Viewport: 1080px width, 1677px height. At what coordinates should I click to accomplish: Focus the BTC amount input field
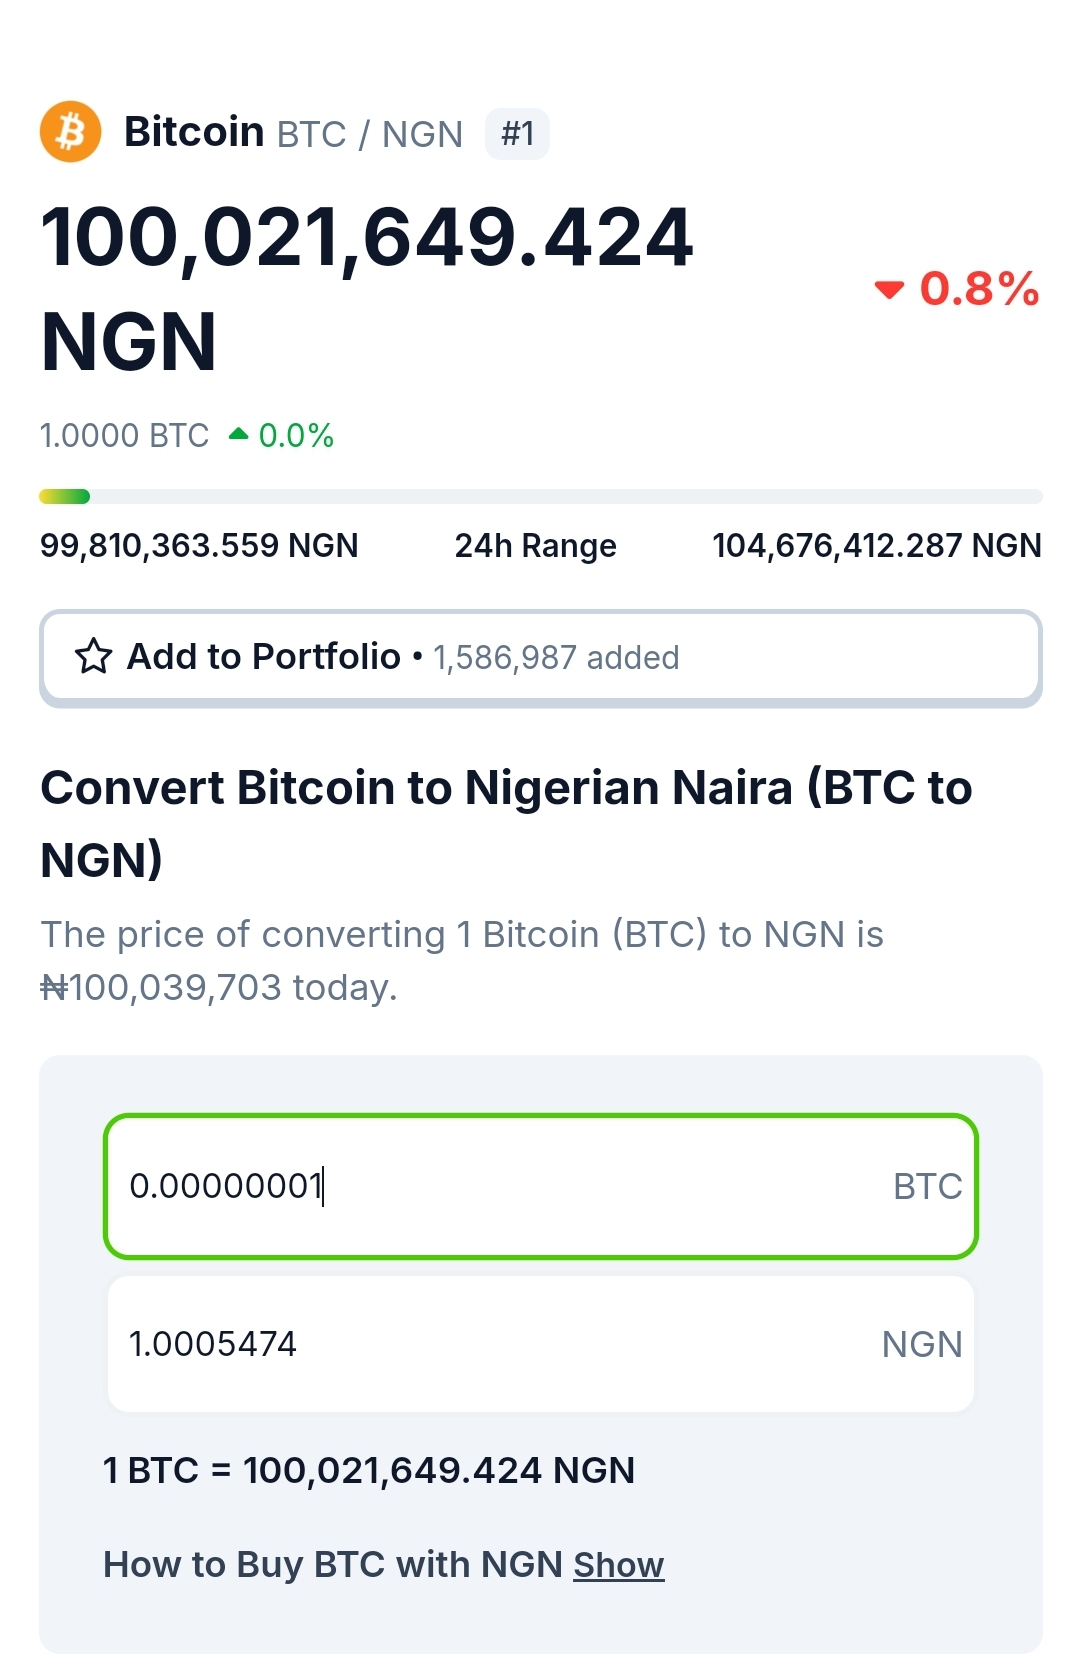(x=500, y=1186)
